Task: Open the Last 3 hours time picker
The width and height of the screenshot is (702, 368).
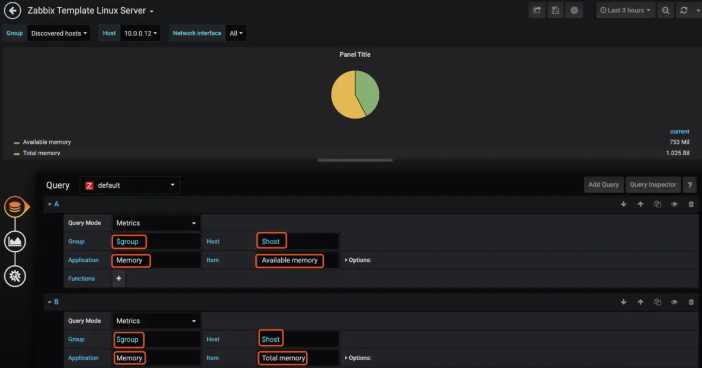Action: 625,10
